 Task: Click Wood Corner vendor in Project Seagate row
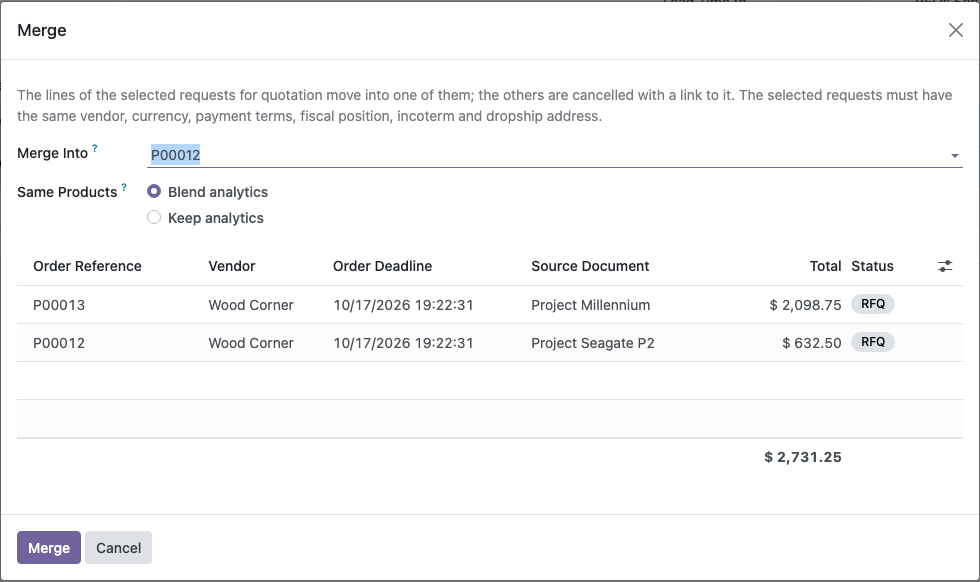click(251, 343)
